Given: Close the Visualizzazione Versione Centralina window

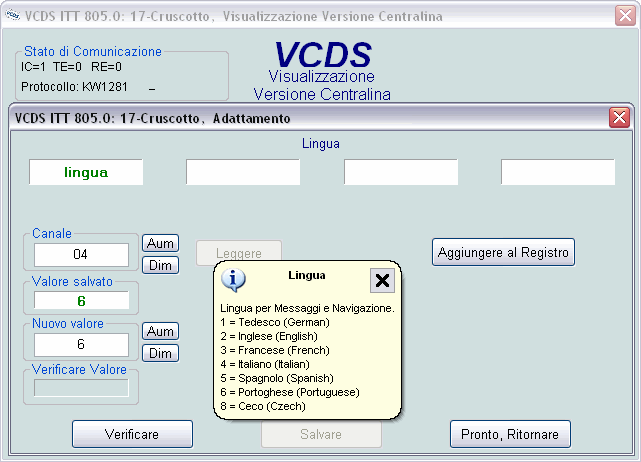Looking at the screenshot, I should [625, 16].
